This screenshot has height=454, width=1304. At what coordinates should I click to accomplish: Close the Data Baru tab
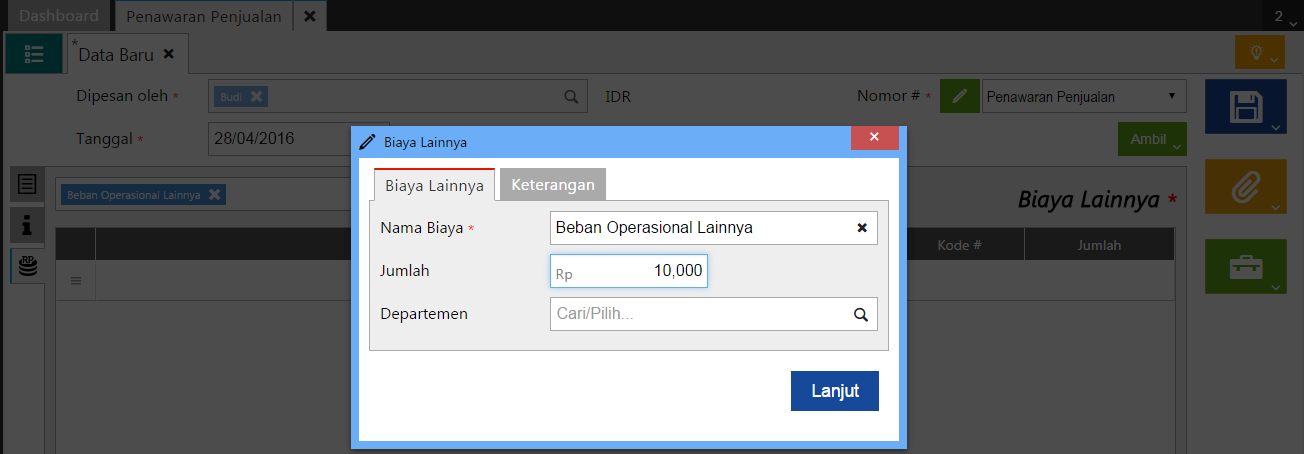[x=168, y=54]
